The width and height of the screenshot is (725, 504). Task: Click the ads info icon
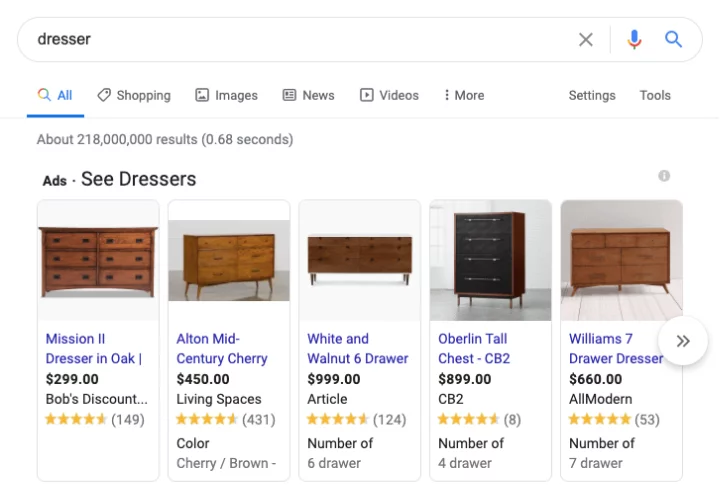(664, 176)
